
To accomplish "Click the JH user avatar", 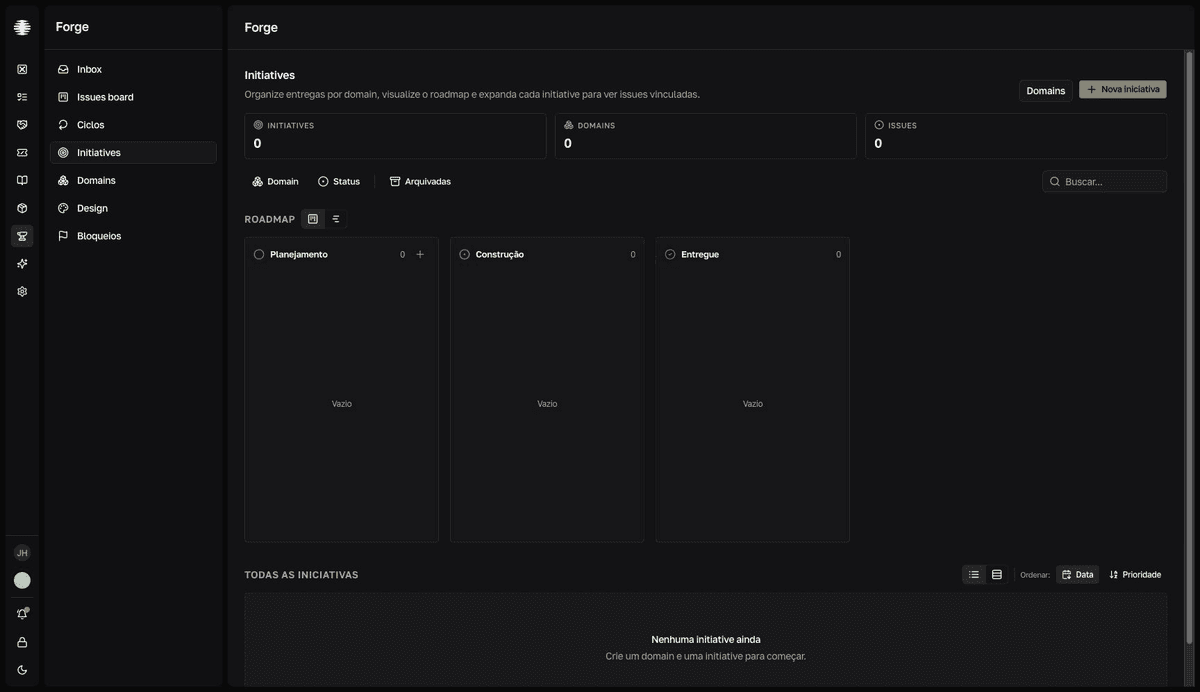I will pos(22,553).
